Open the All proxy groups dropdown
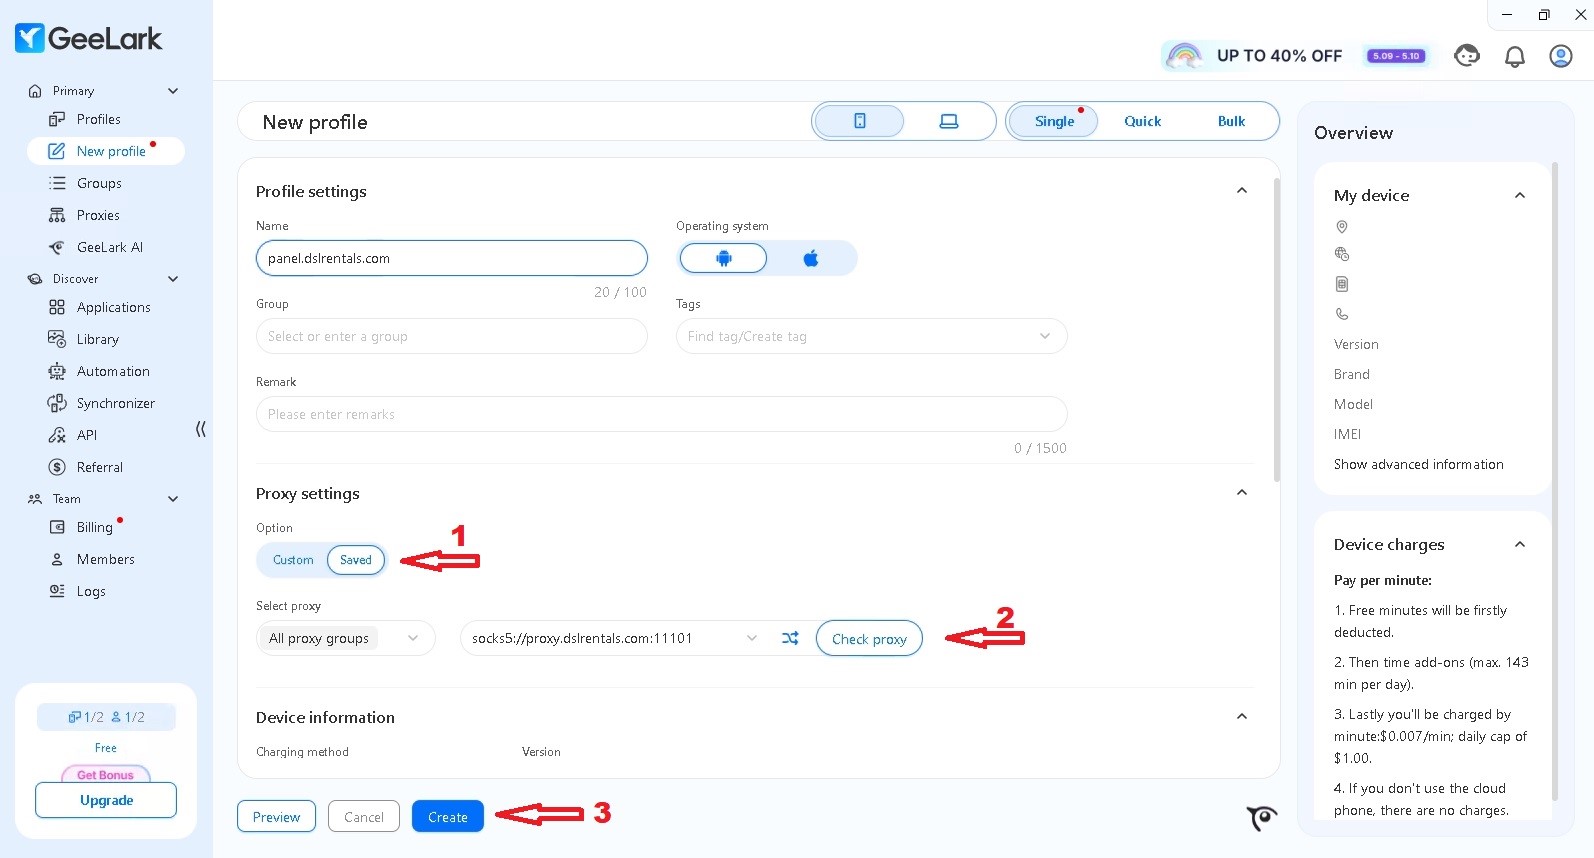1594x858 pixels. point(345,638)
